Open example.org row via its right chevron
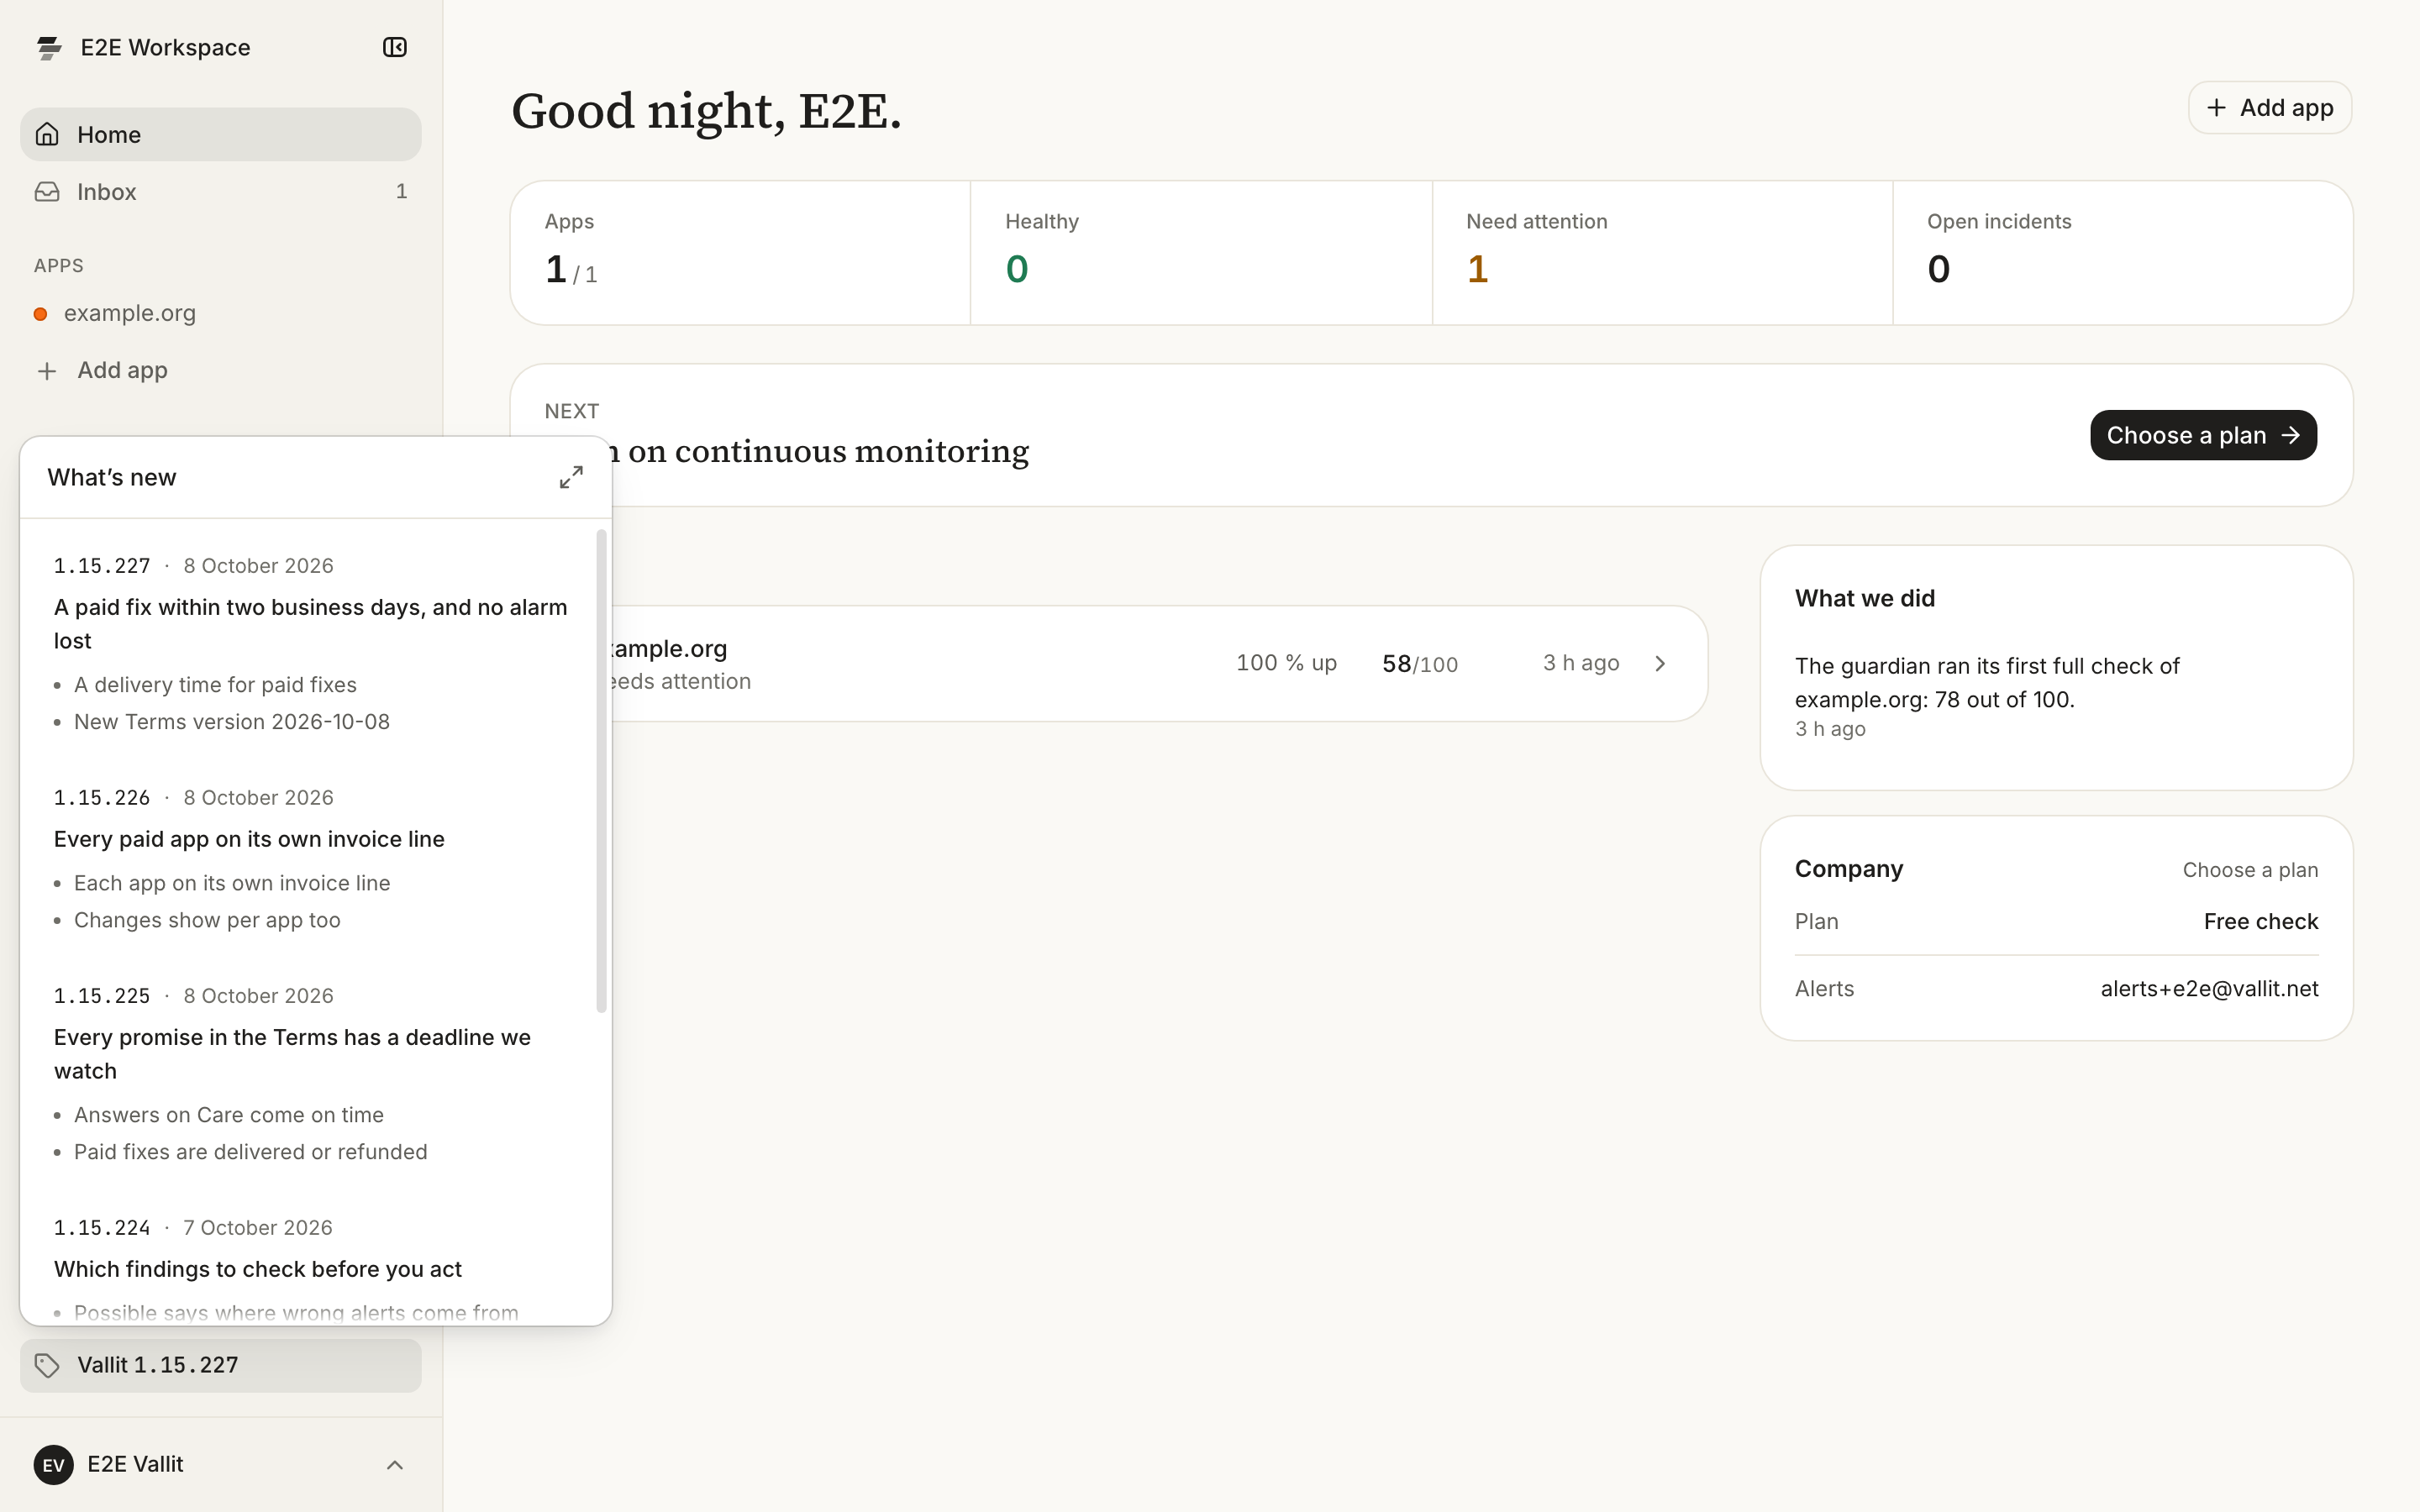The width and height of the screenshot is (2420, 1512). (1660, 663)
